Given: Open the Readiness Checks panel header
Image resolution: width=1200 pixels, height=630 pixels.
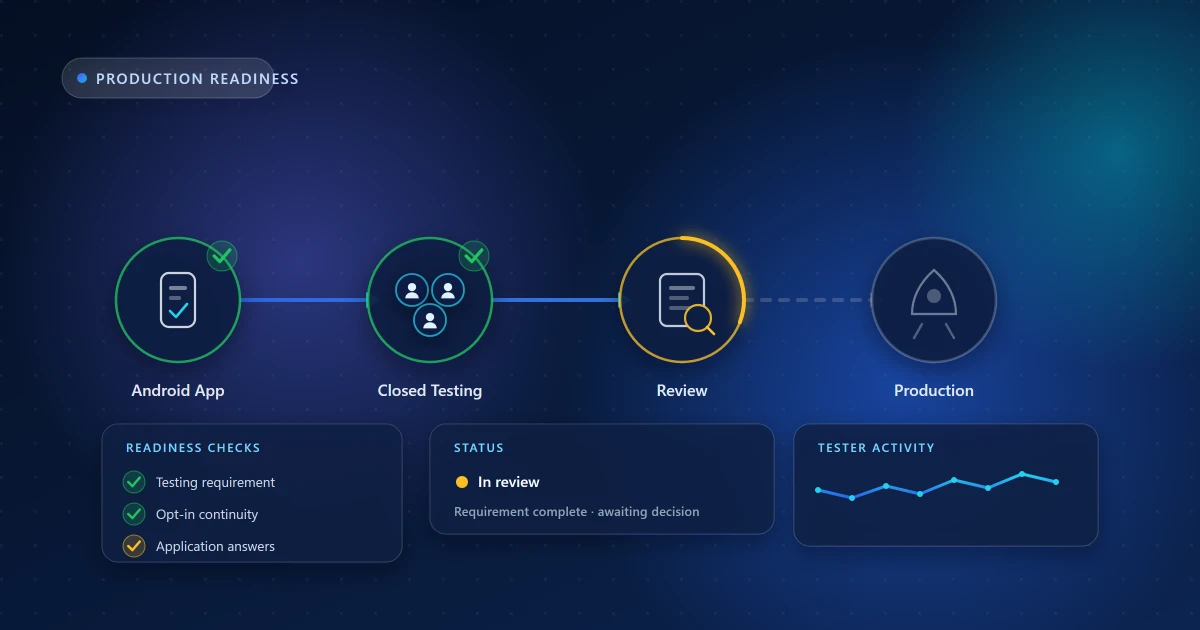Looking at the screenshot, I should (x=193, y=448).
